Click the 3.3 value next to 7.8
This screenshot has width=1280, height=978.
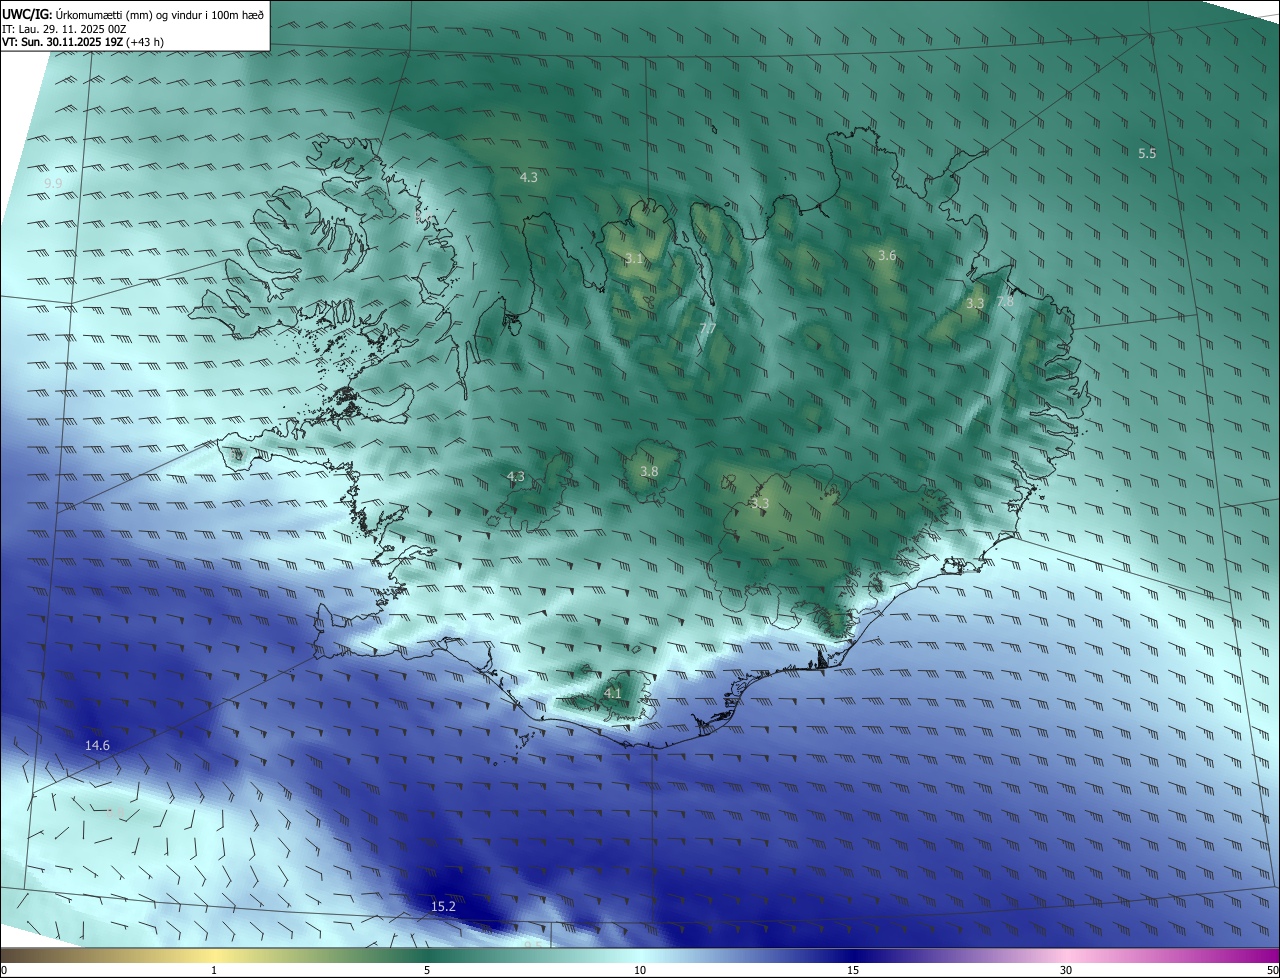[975, 303]
